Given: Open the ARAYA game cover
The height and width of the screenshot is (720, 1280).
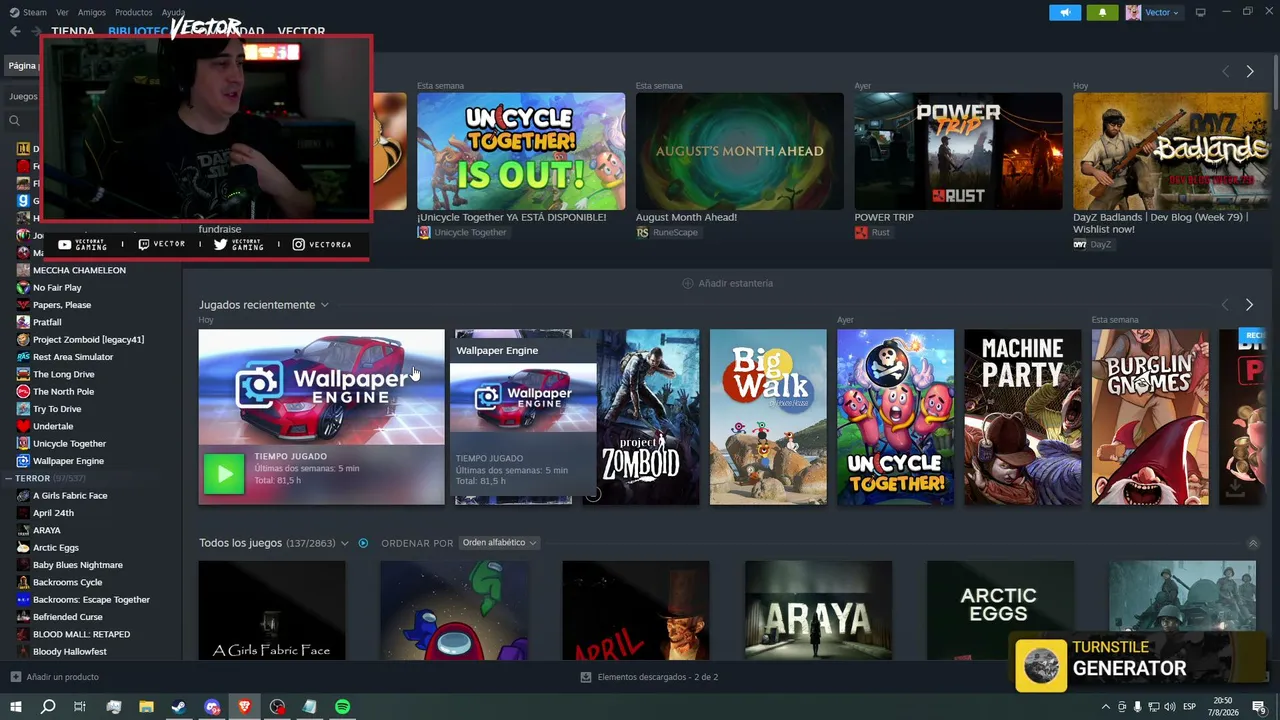Looking at the screenshot, I should click(818, 610).
